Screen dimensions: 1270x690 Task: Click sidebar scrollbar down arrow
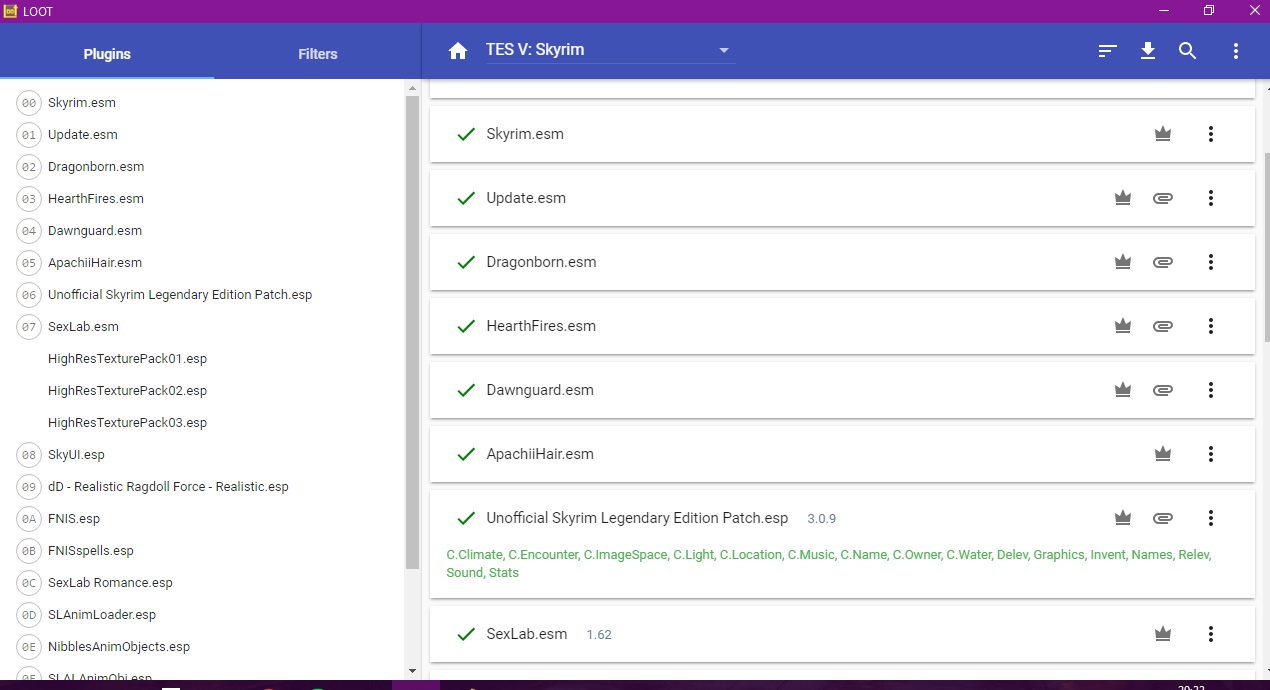pyautogui.click(x=413, y=671)
